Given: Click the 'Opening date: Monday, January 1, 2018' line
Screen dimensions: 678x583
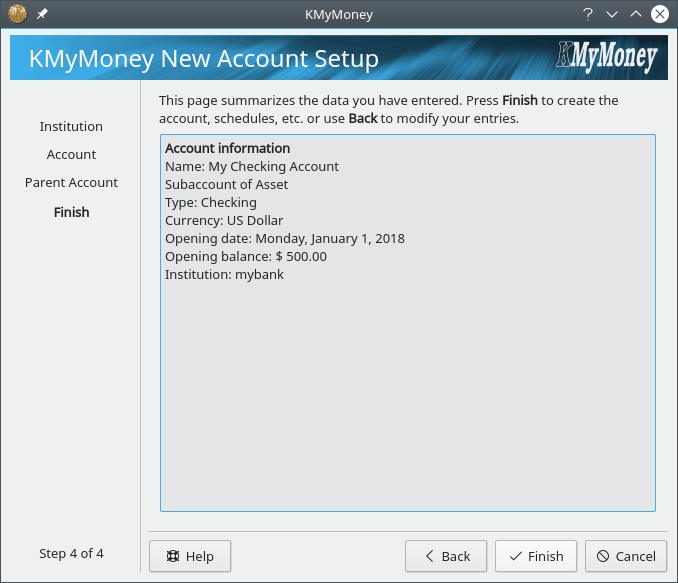Looking at the screenshot, I should point(285,239).
